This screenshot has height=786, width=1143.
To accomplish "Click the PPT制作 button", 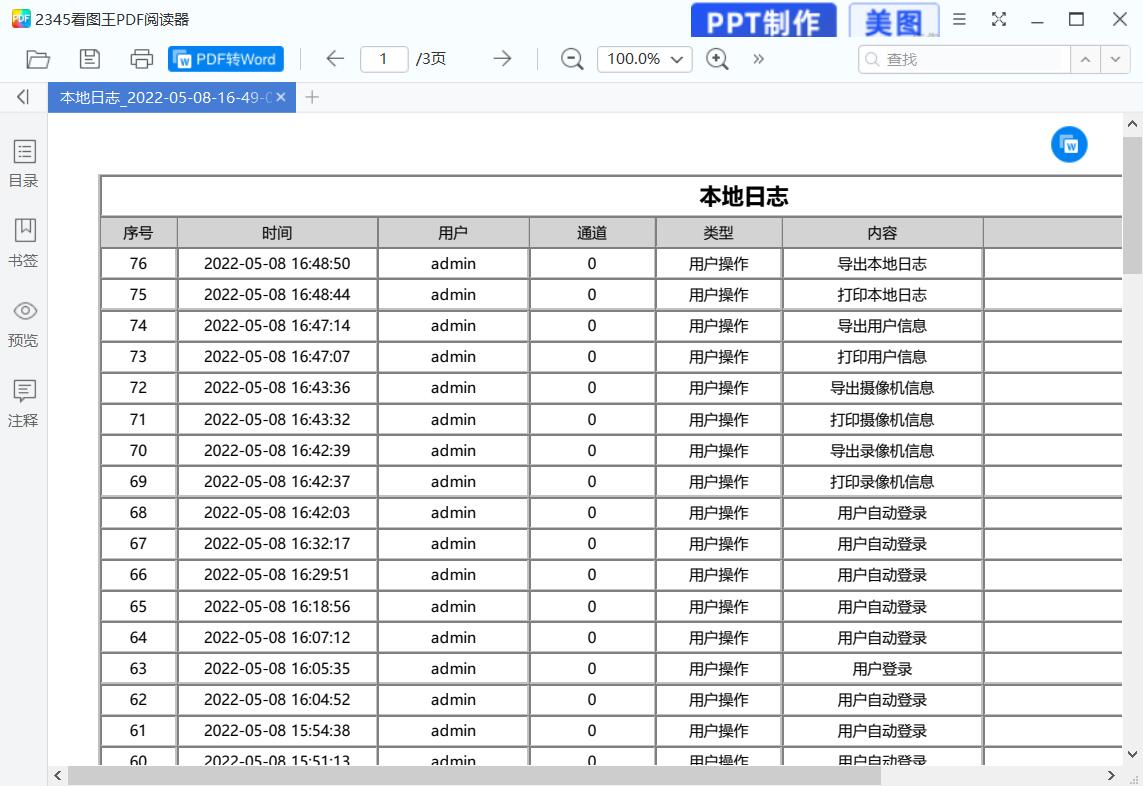I will click(763, 20).
